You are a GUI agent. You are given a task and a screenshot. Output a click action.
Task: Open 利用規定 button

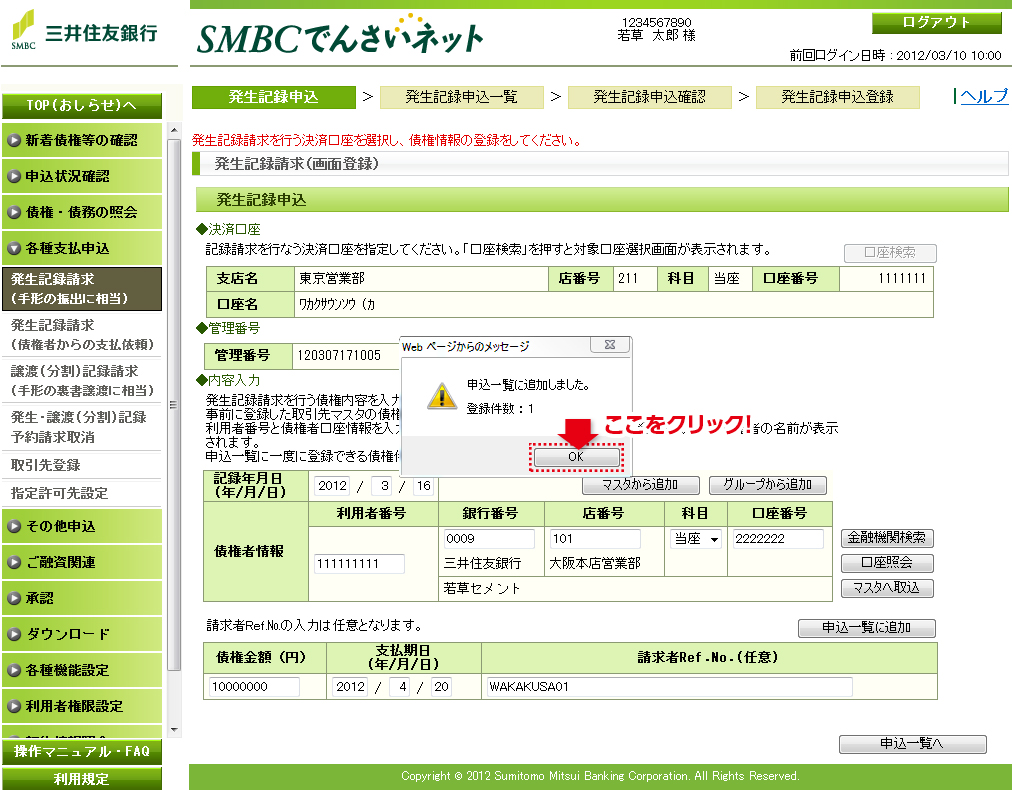(82, 779)
